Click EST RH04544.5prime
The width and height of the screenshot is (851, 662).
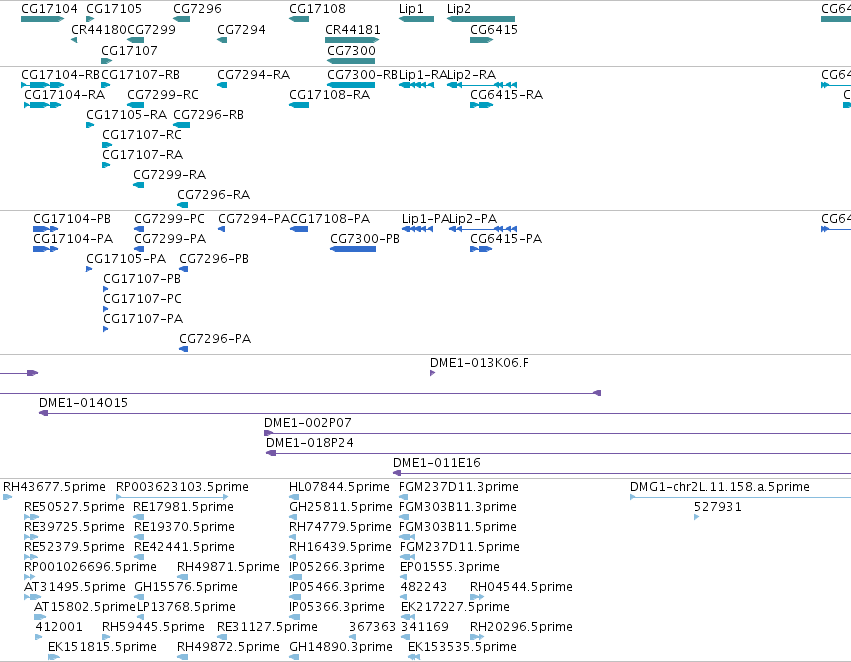click(477, 597)
